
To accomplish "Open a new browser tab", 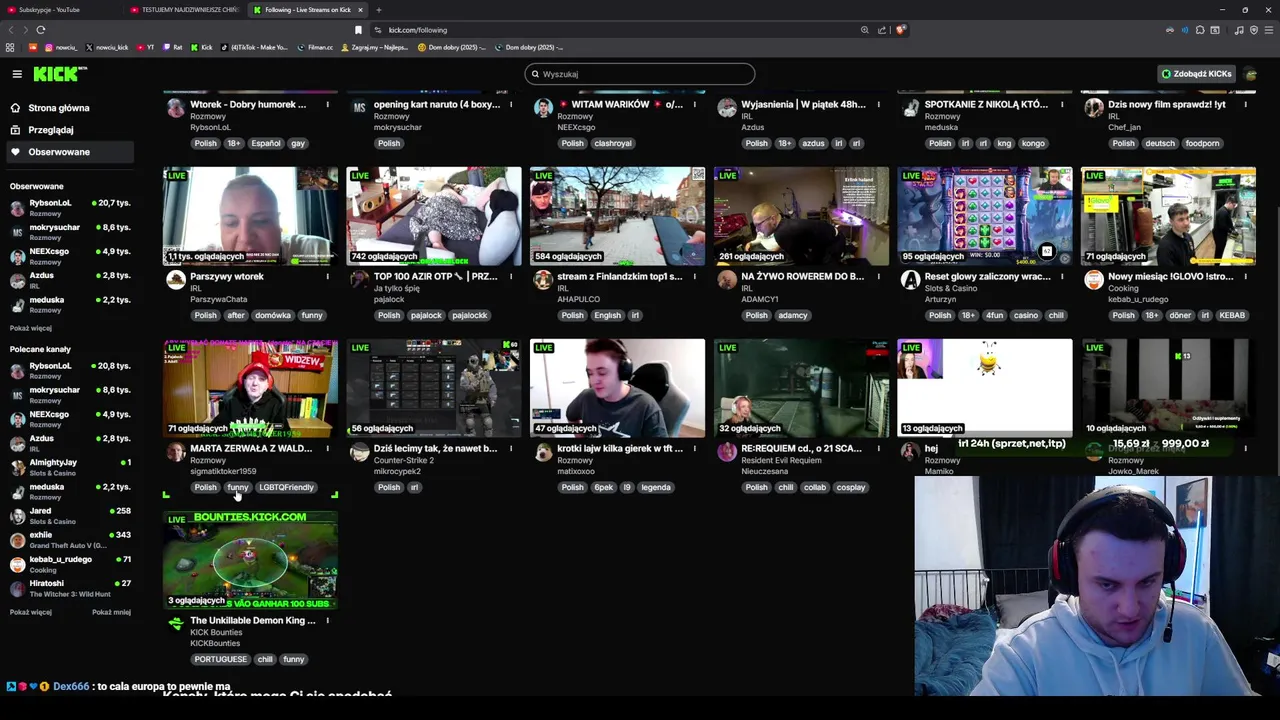I will (x=378, y=10).
